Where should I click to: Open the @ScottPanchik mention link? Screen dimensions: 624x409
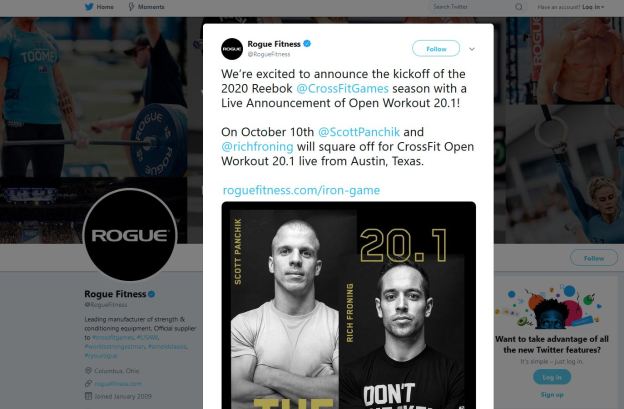[359, 132]
